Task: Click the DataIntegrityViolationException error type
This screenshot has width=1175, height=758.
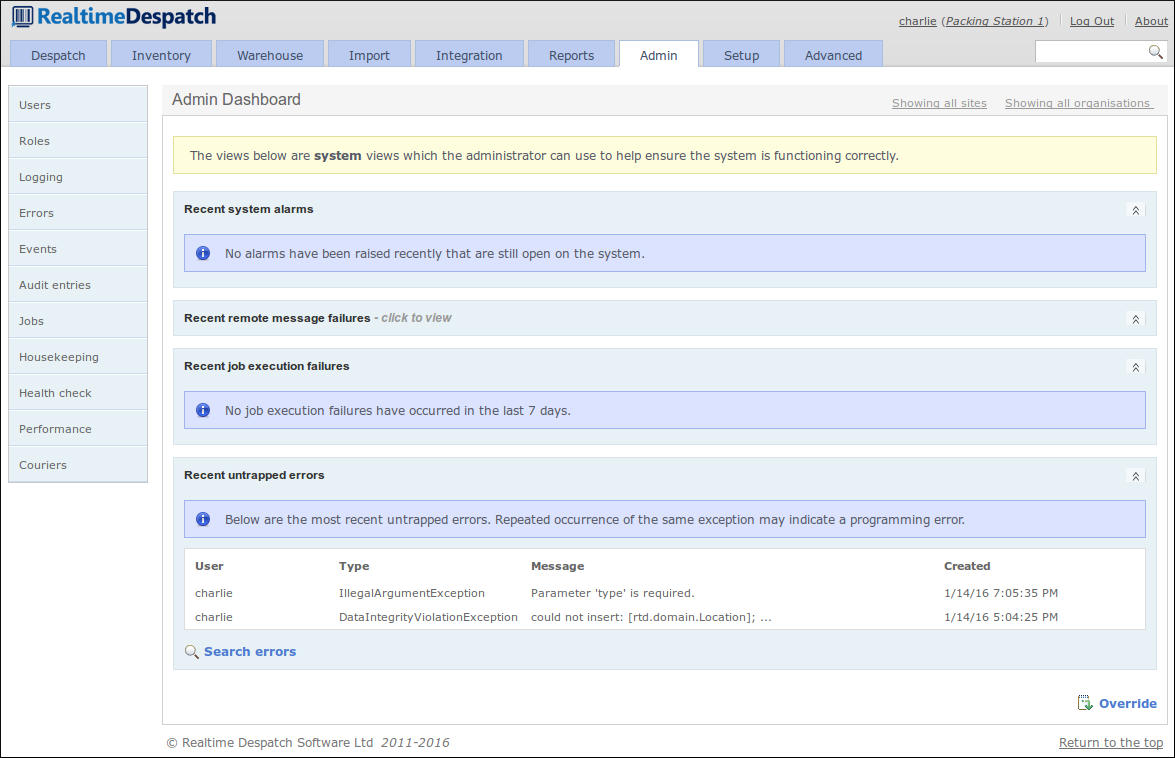Action: (428, 617)
